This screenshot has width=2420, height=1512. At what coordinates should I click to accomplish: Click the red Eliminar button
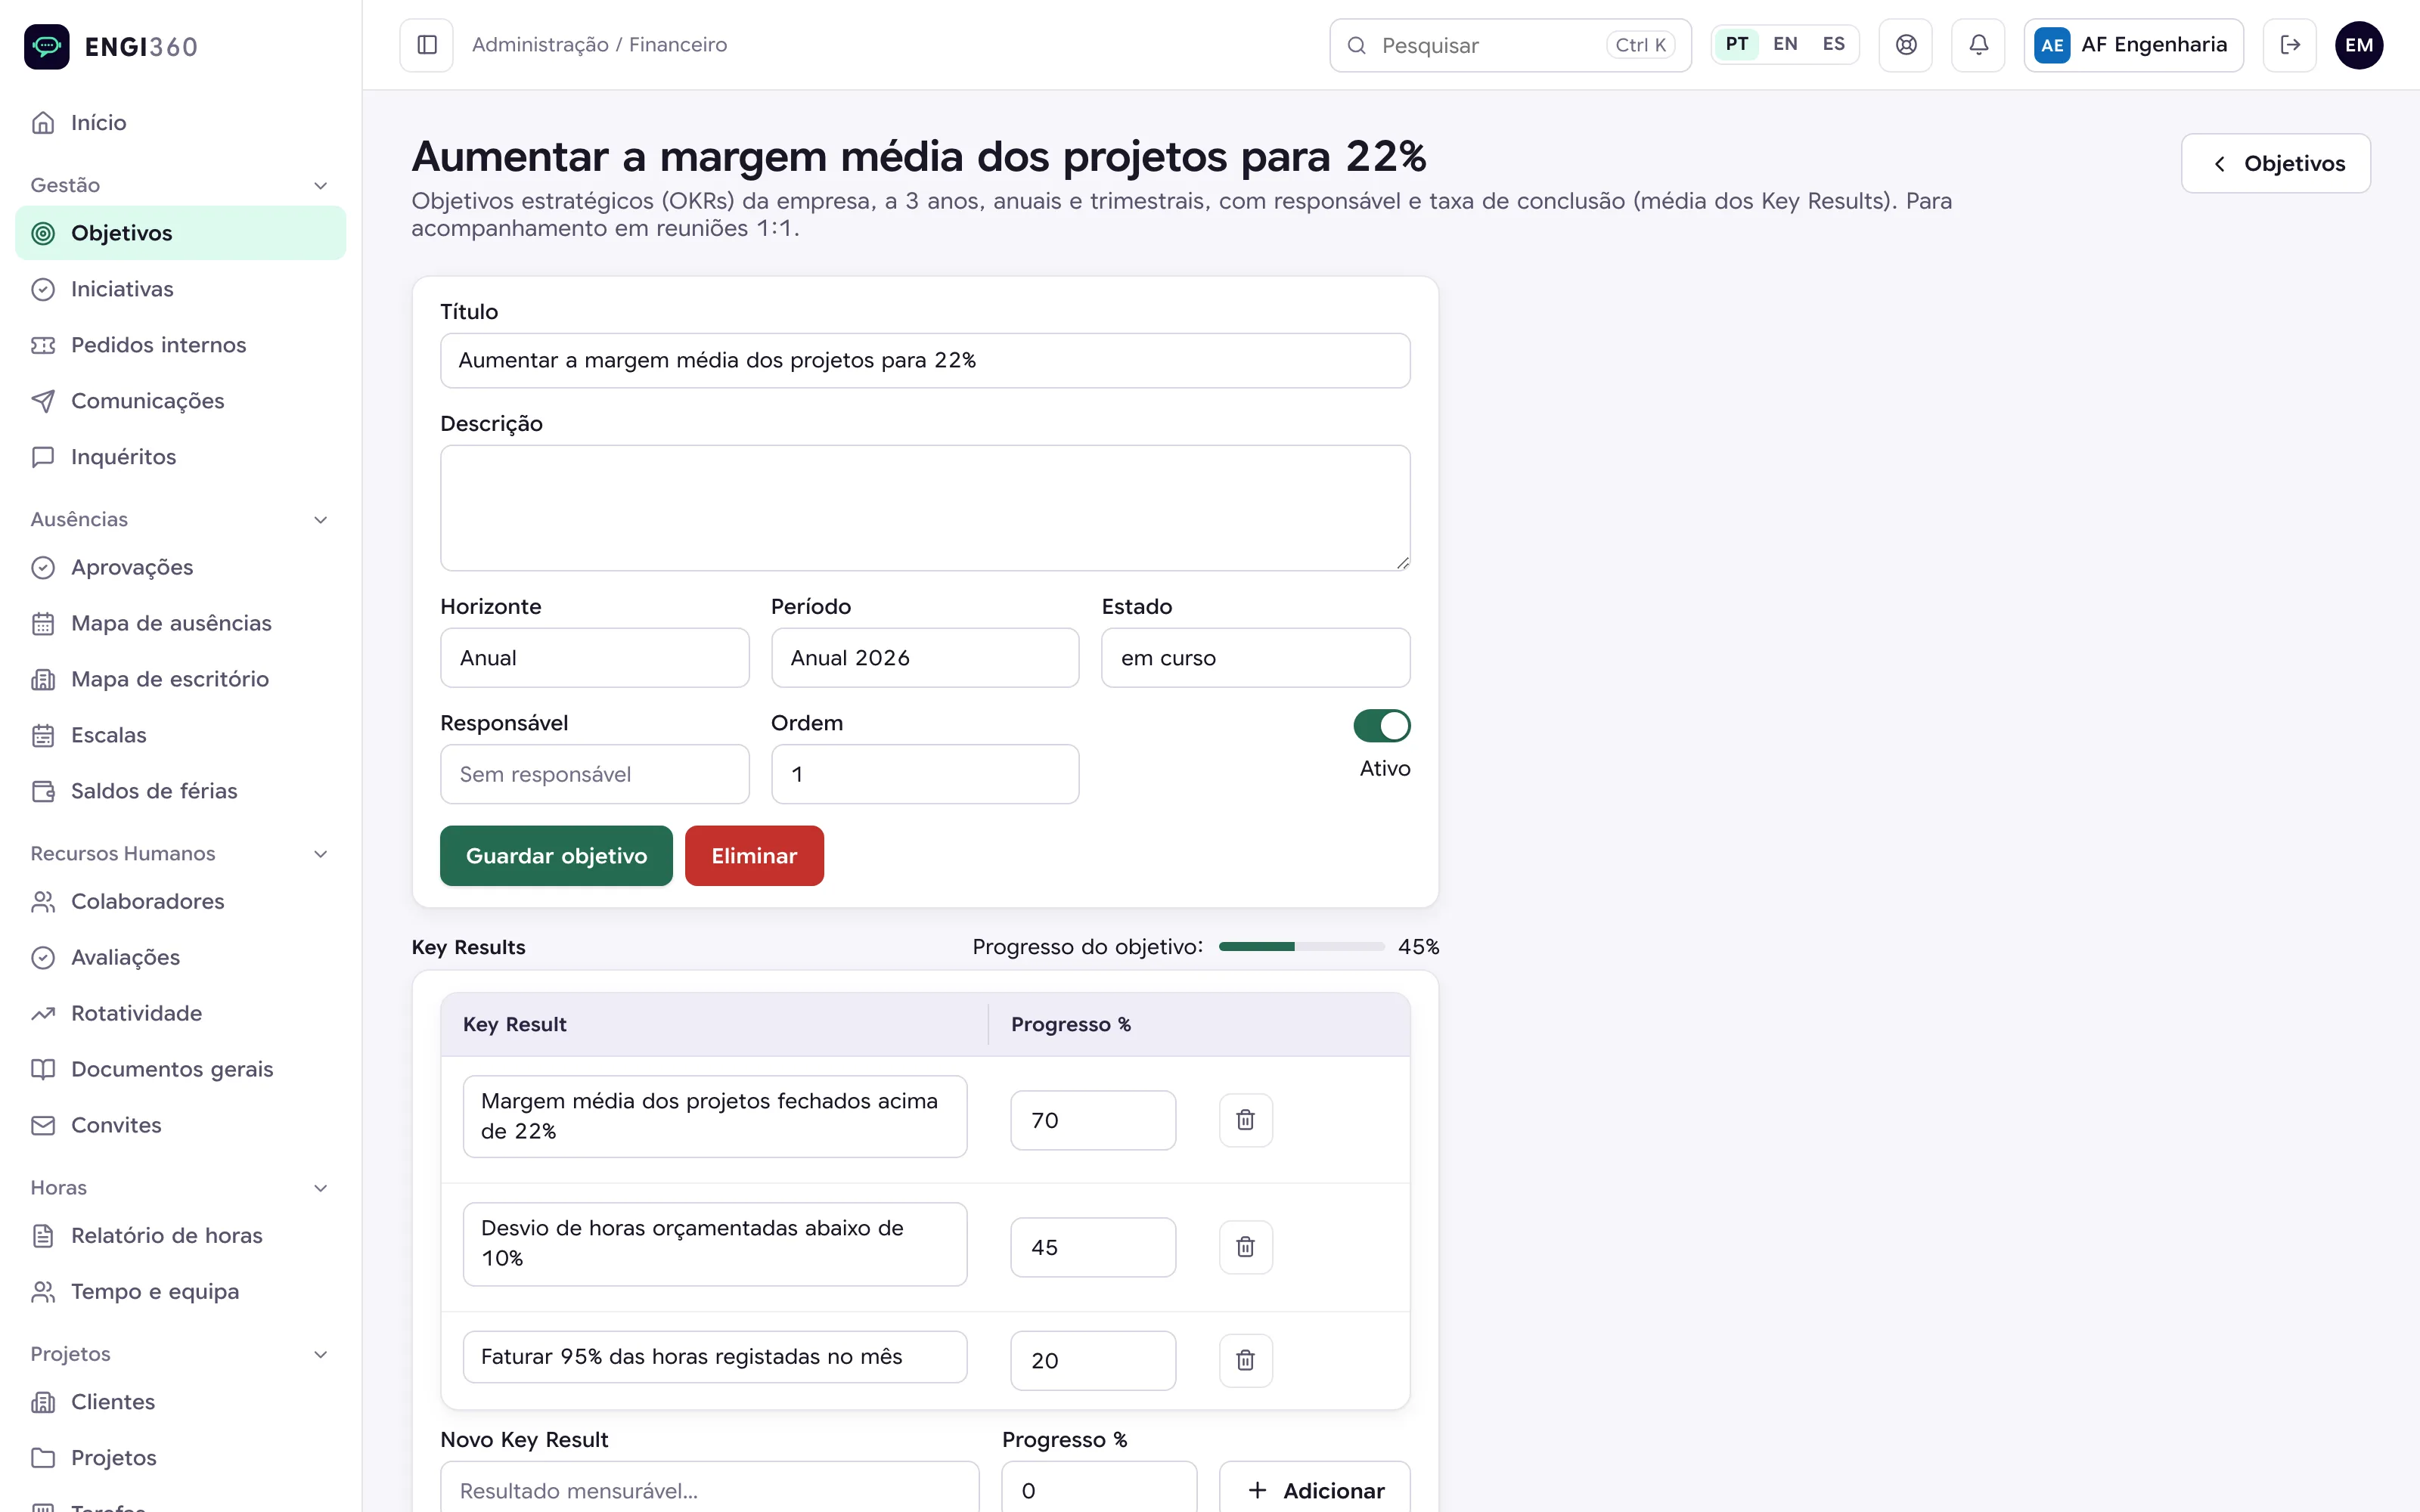[x=754, y=856]
